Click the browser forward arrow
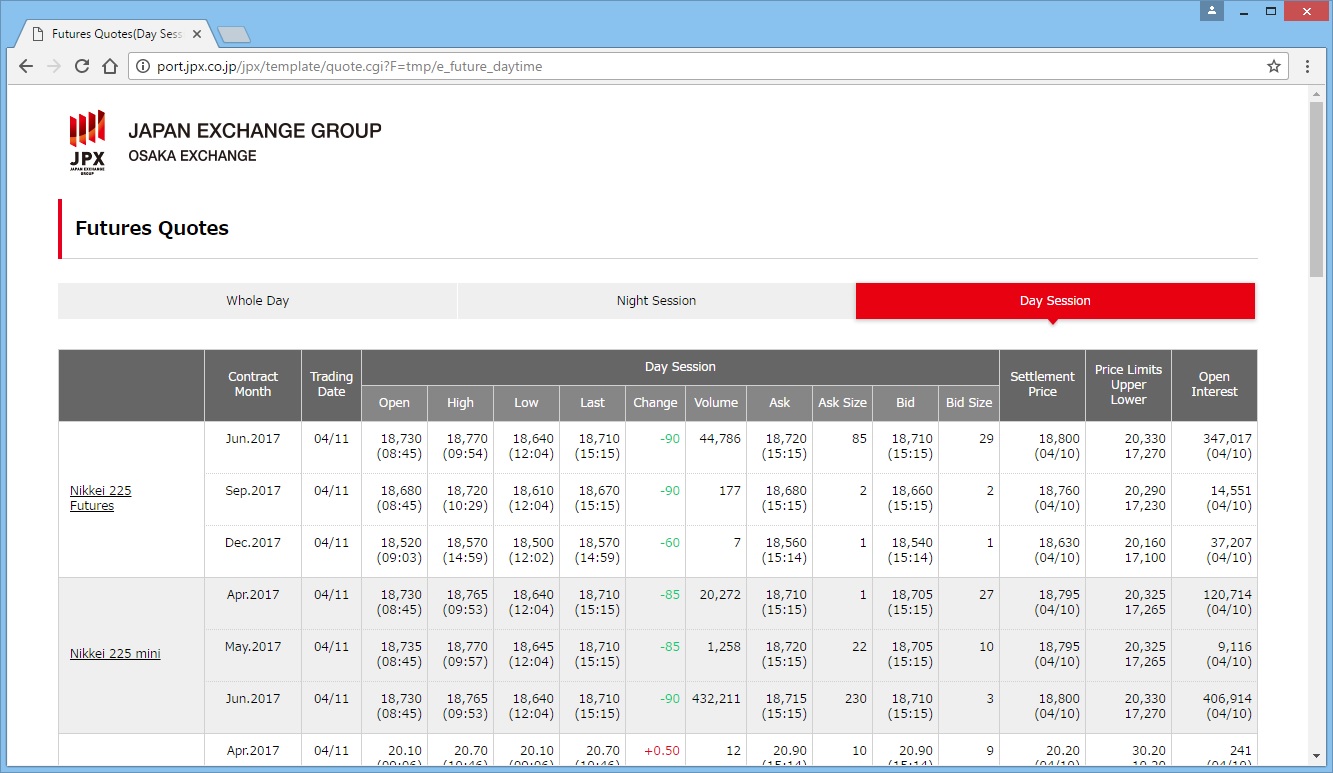 [54, 66]
